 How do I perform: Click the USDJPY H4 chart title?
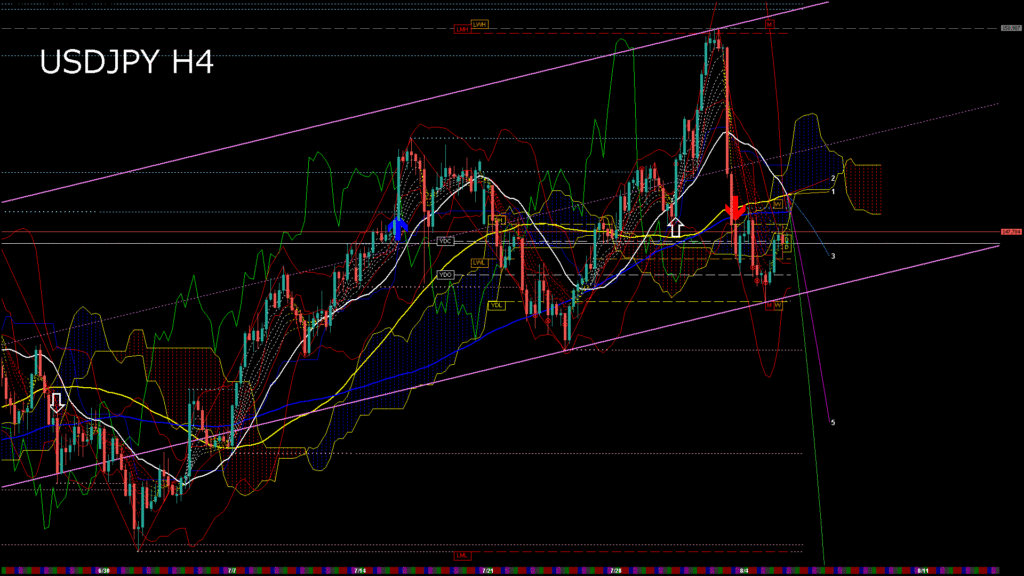tap(126, 63)
